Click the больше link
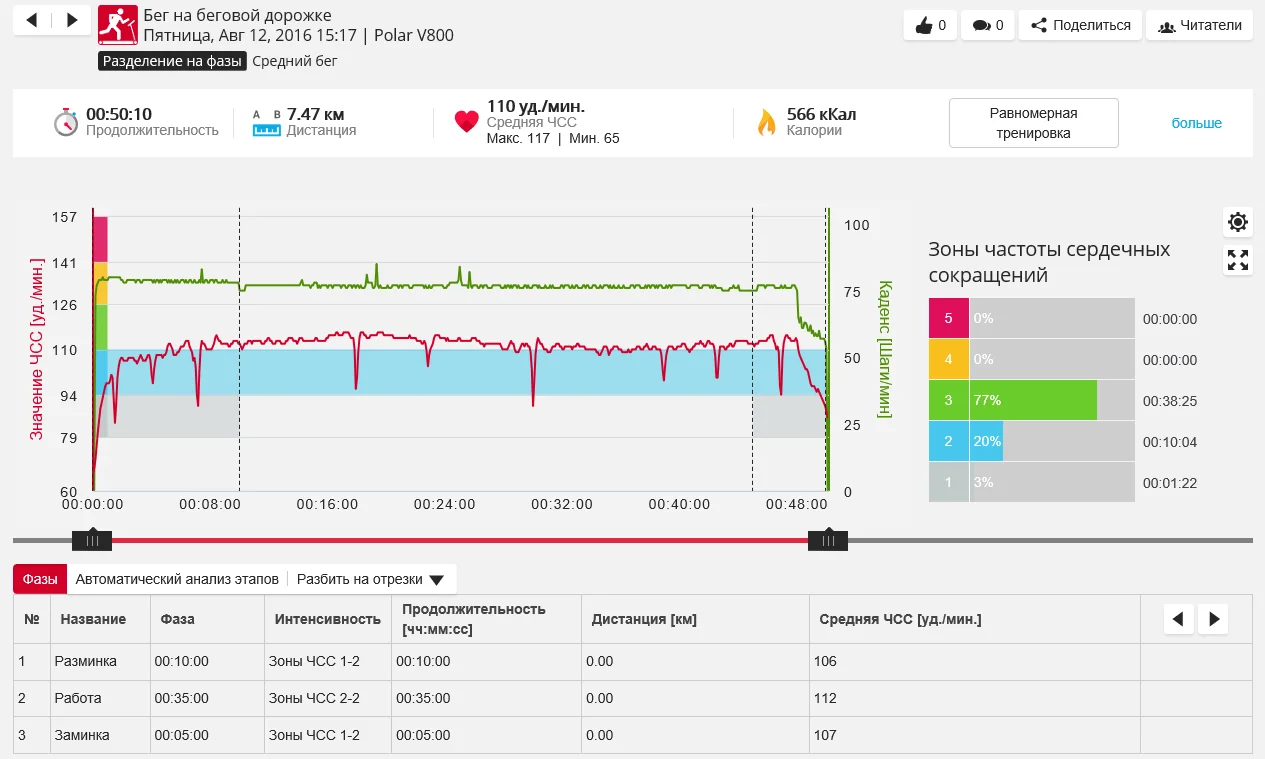1265x759 pixels. click(1196, 123)
